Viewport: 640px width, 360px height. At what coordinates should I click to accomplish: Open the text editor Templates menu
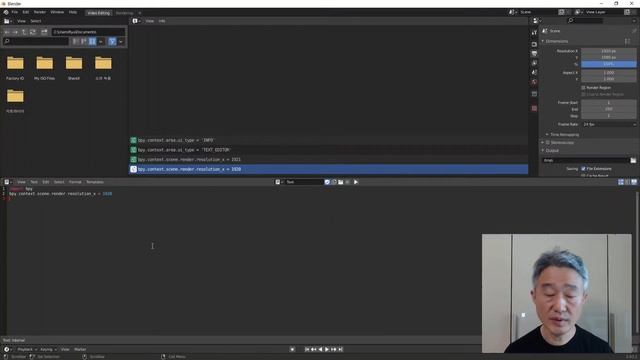tap(95, 182)
